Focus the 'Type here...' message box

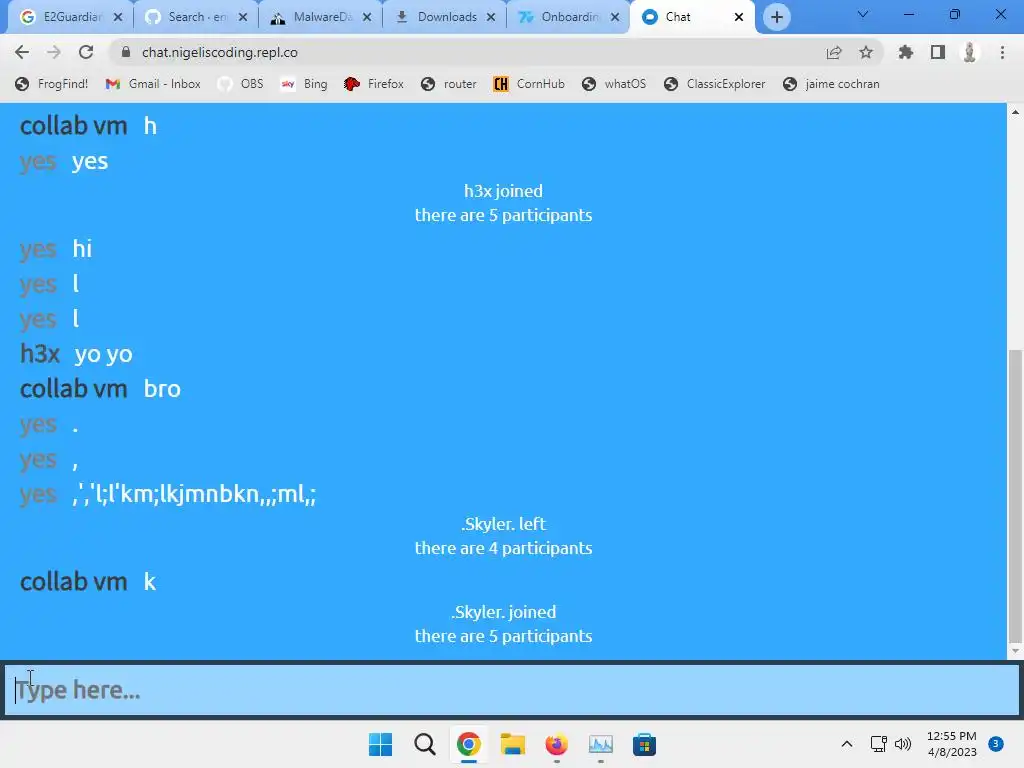(512, 690)
